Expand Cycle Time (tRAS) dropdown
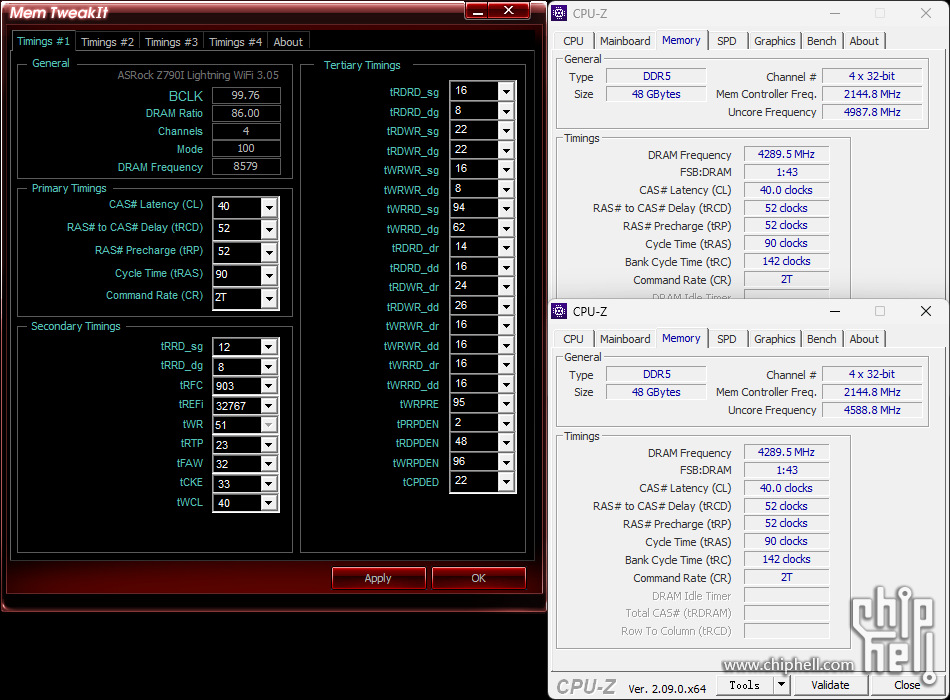 [269, 275]
